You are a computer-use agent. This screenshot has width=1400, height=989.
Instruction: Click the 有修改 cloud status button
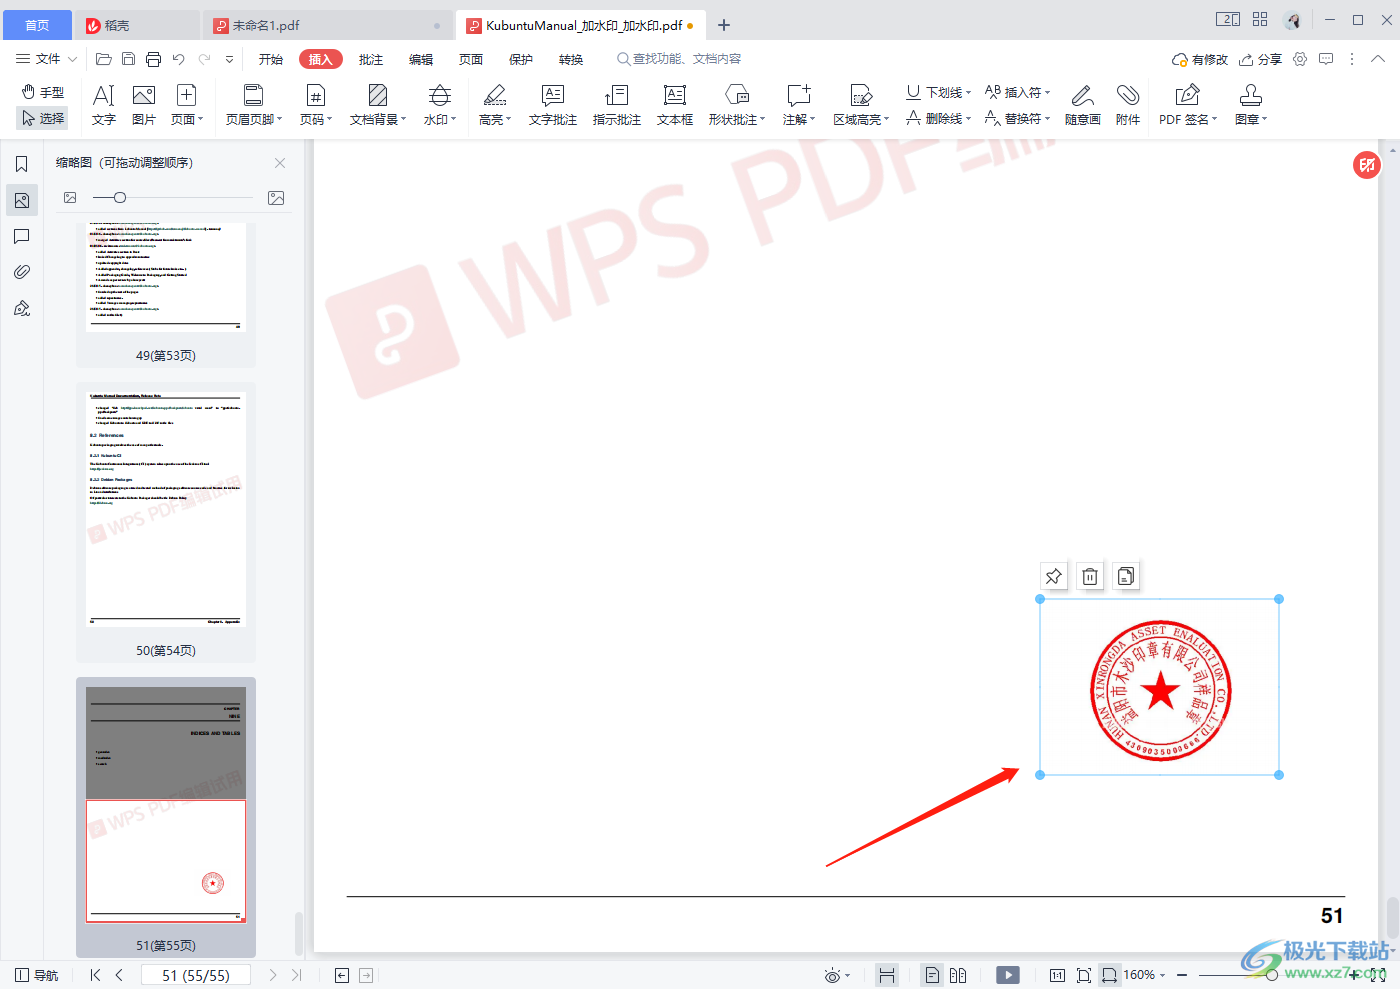click(x=1199, y=59)
